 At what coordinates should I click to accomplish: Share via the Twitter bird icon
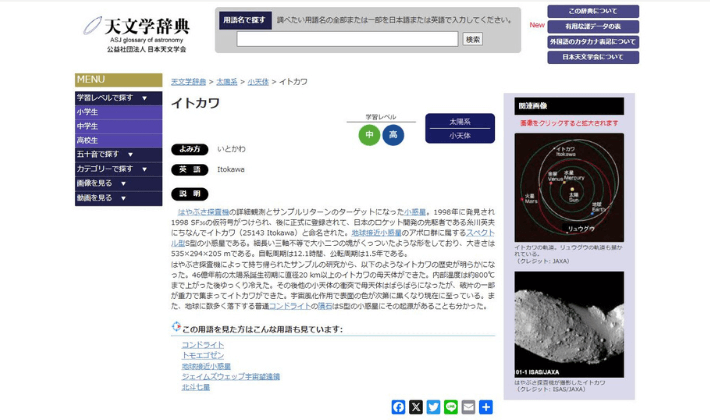[x=433, y=407]
